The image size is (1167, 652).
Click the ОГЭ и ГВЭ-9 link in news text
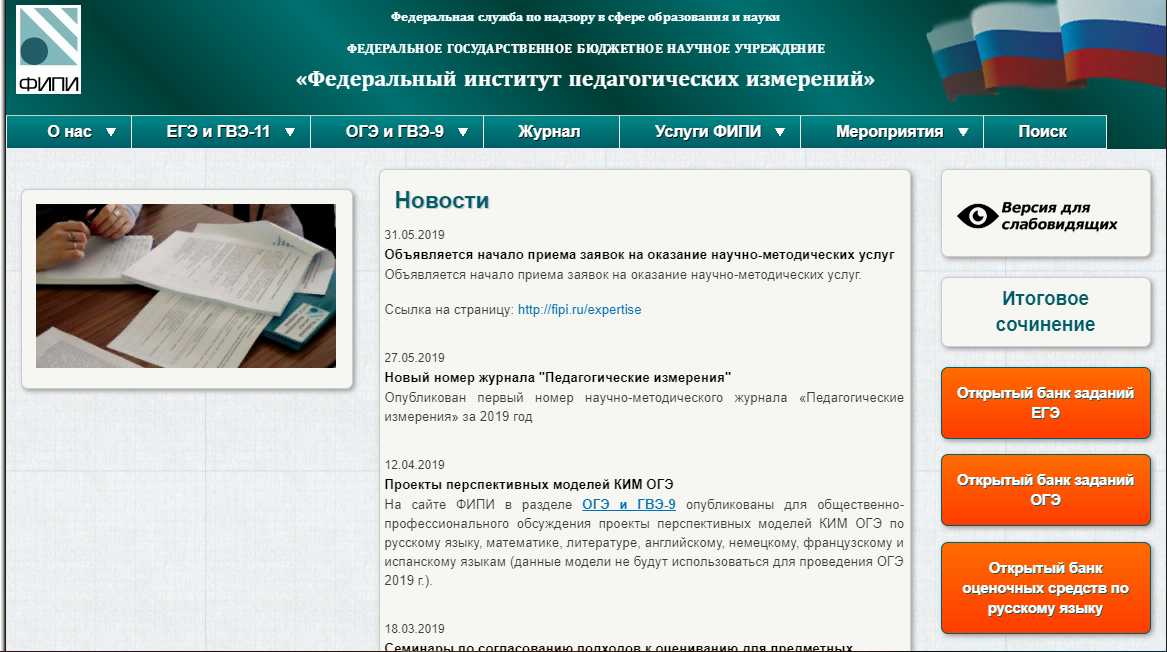pyautogui.click(x=629, y=505)
